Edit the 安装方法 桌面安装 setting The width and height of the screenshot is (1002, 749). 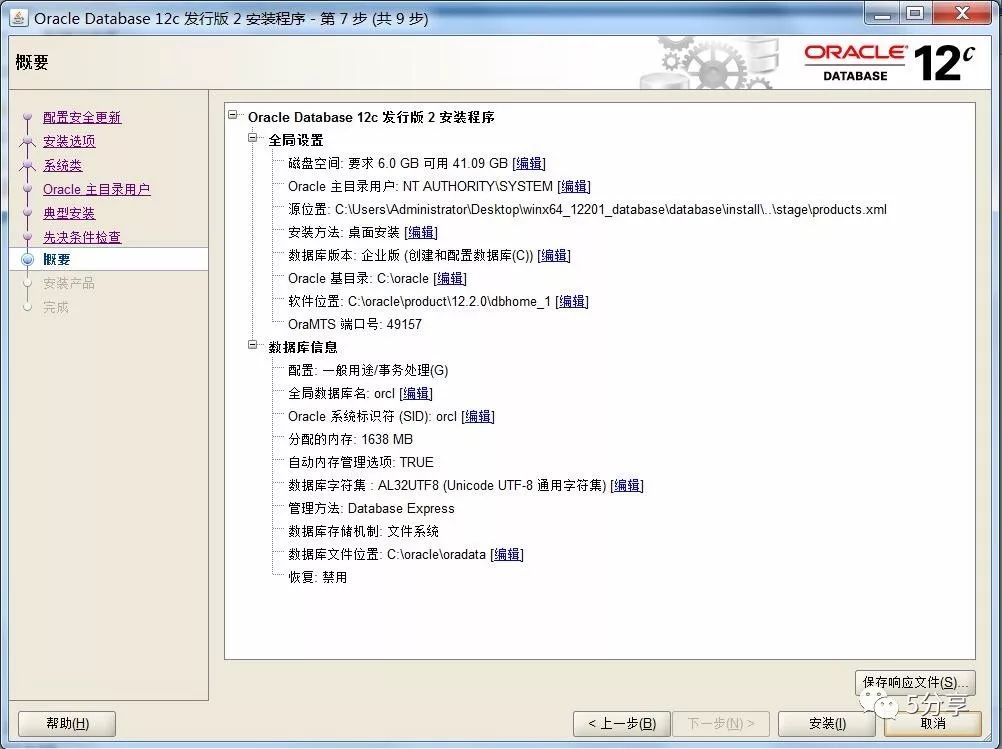[421, 233]
